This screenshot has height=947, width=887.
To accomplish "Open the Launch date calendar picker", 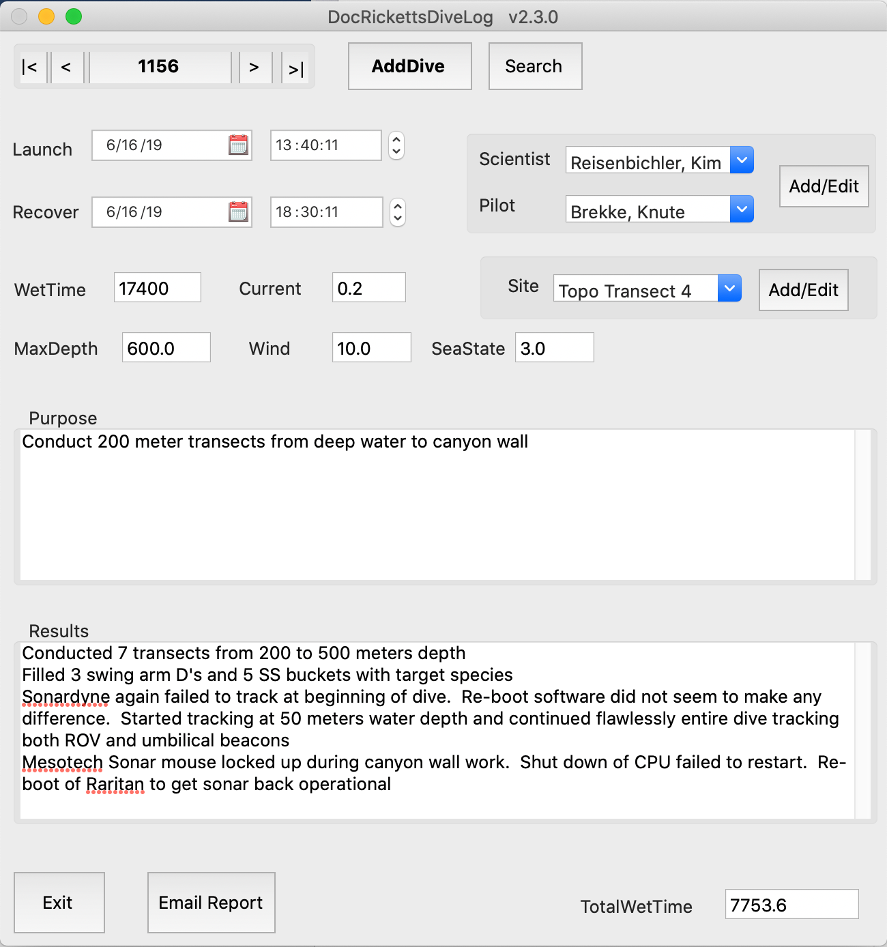I will click(238, 145).
